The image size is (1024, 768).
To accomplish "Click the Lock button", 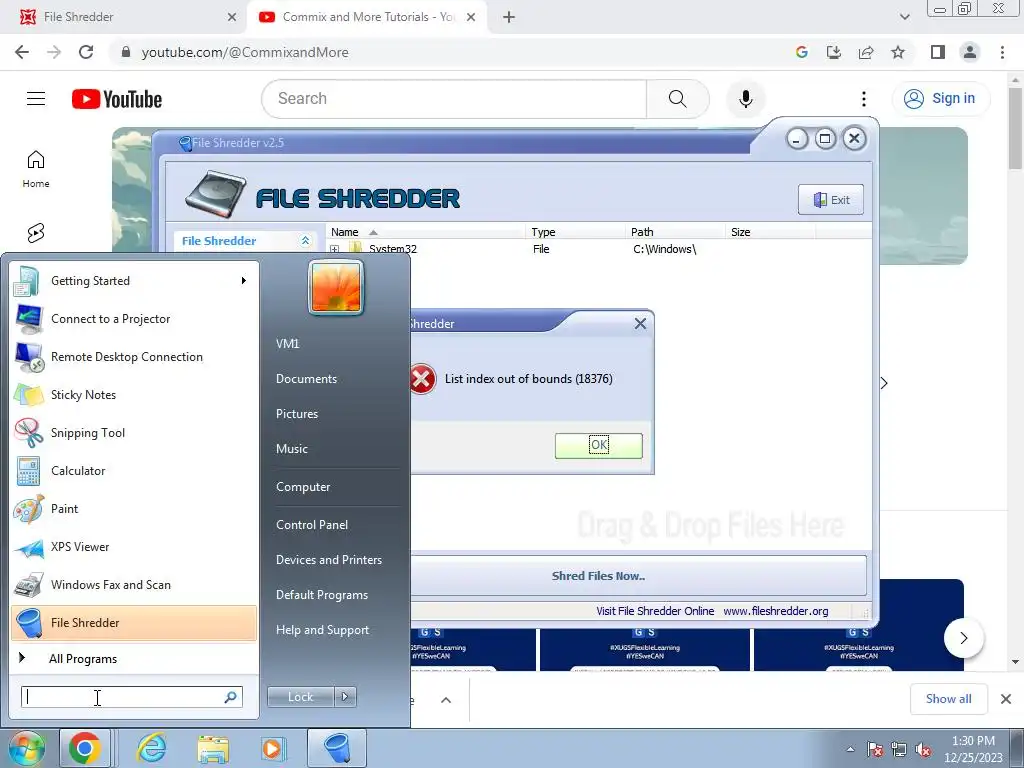I will click(x=301, y=697).
